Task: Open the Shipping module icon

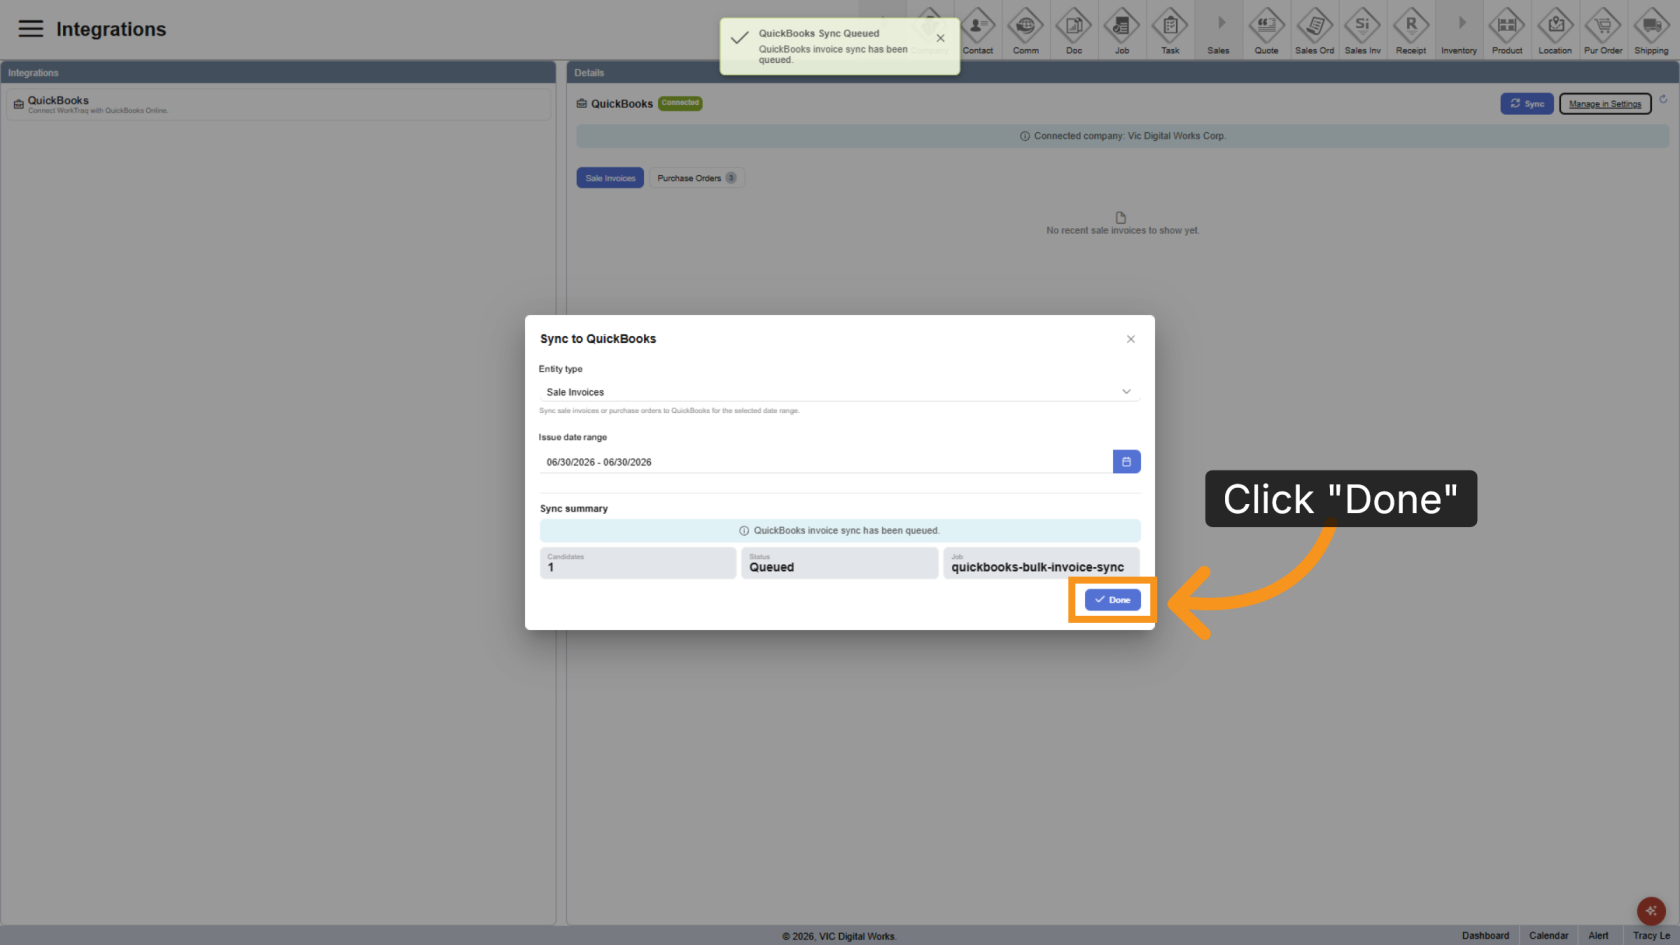Action: click(x=1651, y=31)
